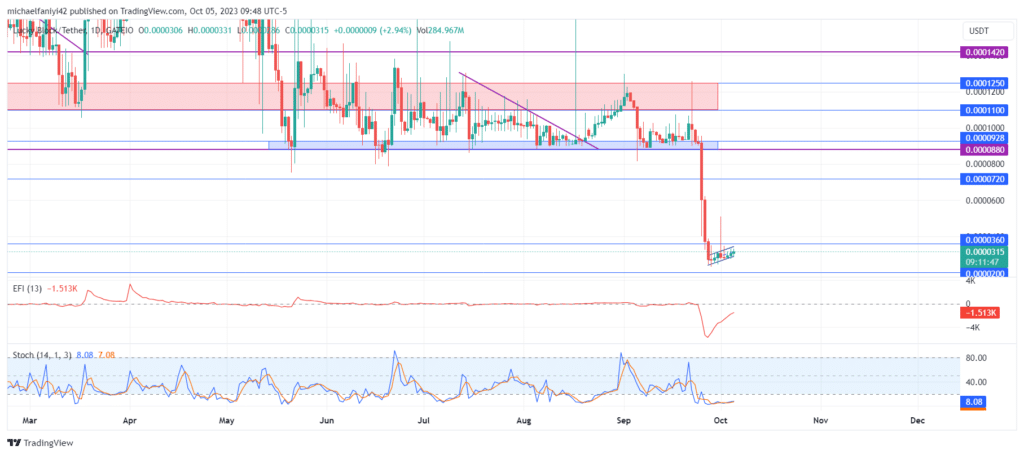Select the 0.0001420 purple price label
1024x455 pixels.
[x=985, y=52]
